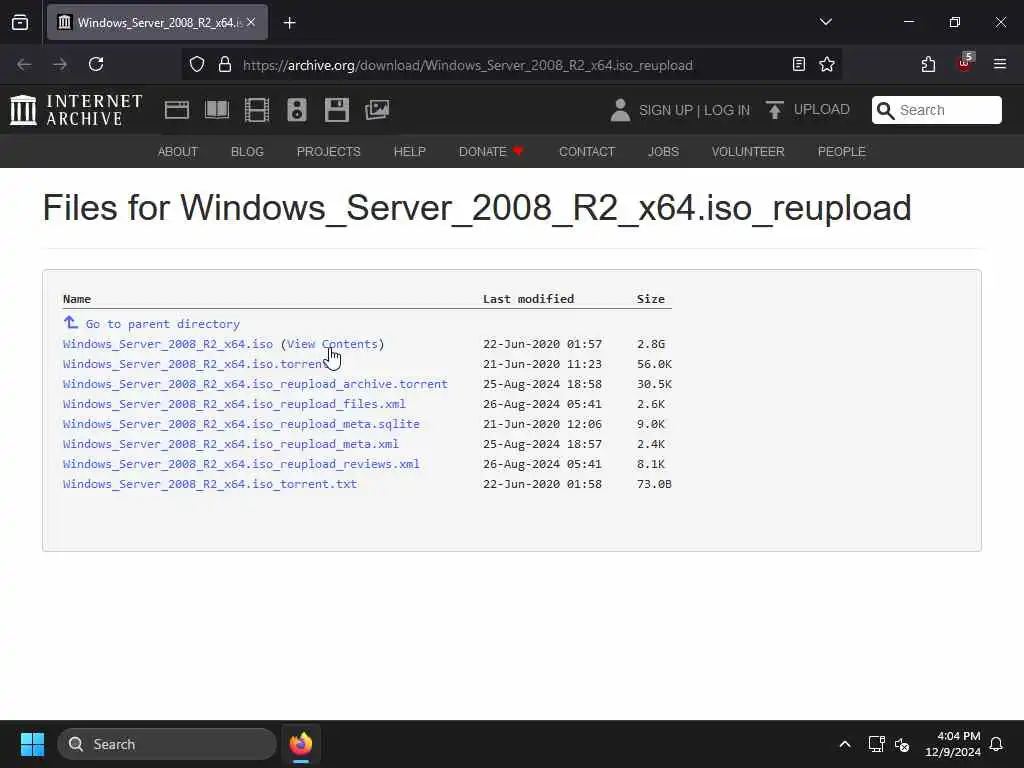
Task: Go back to previous page
Action: pos(24,65)
